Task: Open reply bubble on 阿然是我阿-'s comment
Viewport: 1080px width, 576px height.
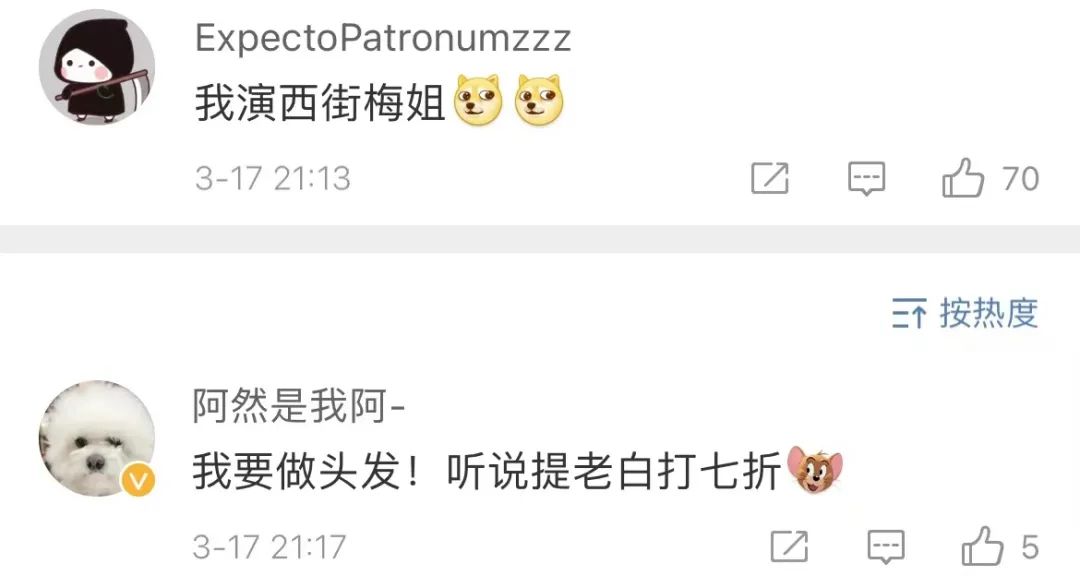Action: [885, 548]
